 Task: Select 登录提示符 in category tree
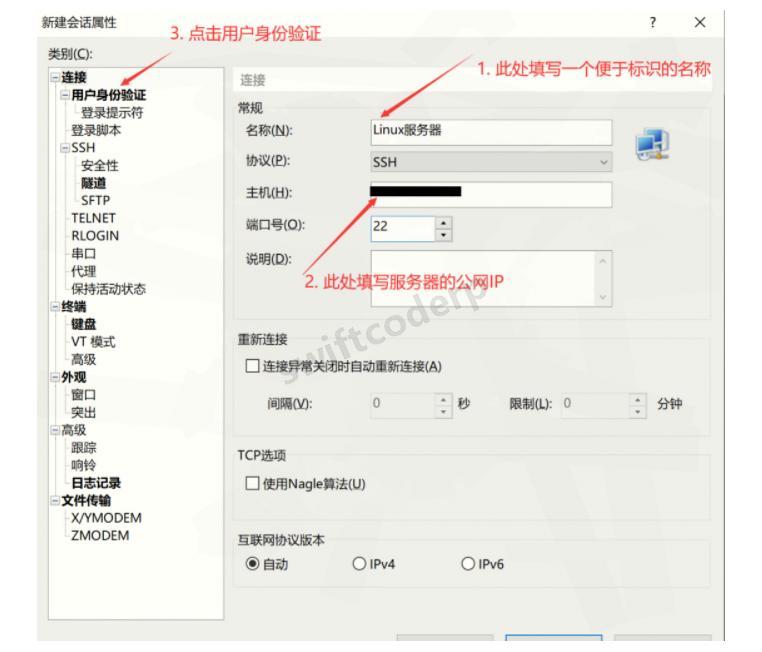(112, 113)
